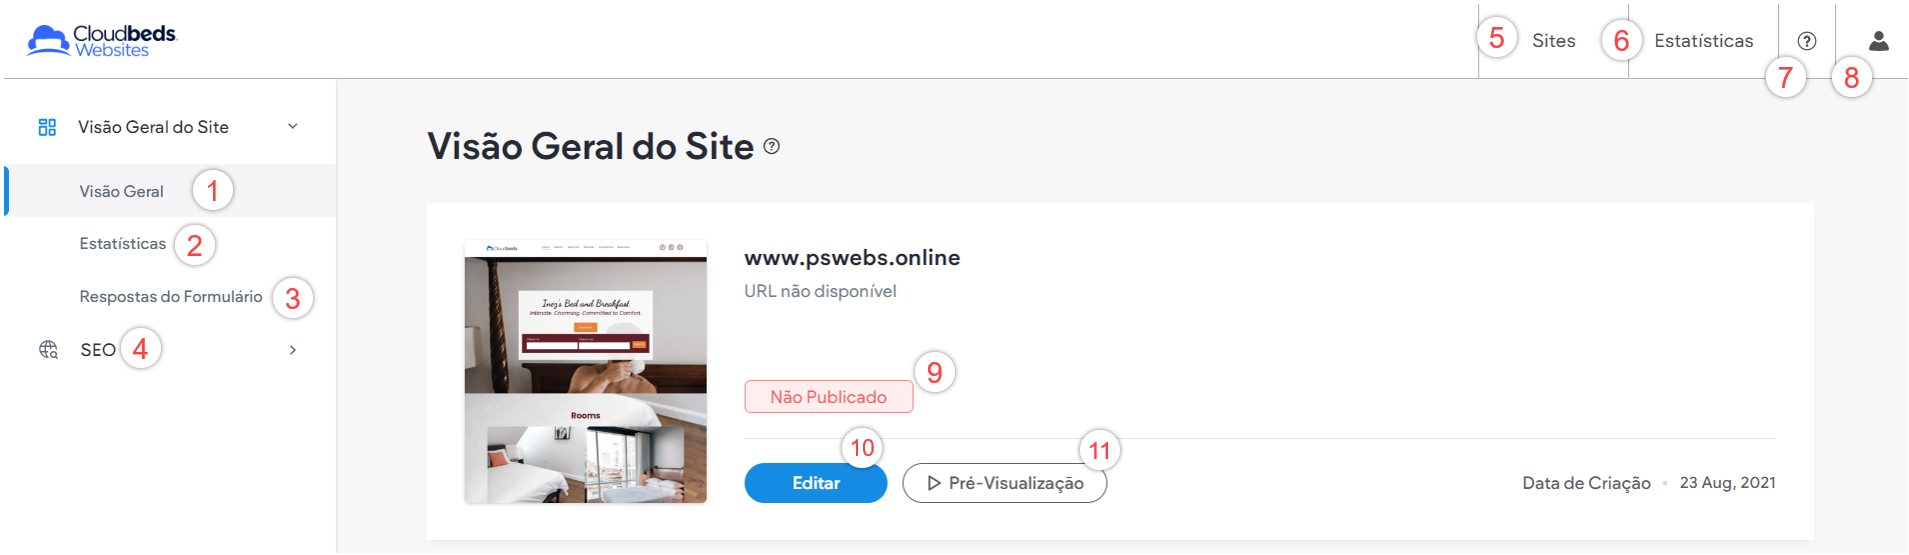Screen dimensions: 1909x555
Task: Launch the Pré-Visualização preview button
Action: click(1004, 483)
